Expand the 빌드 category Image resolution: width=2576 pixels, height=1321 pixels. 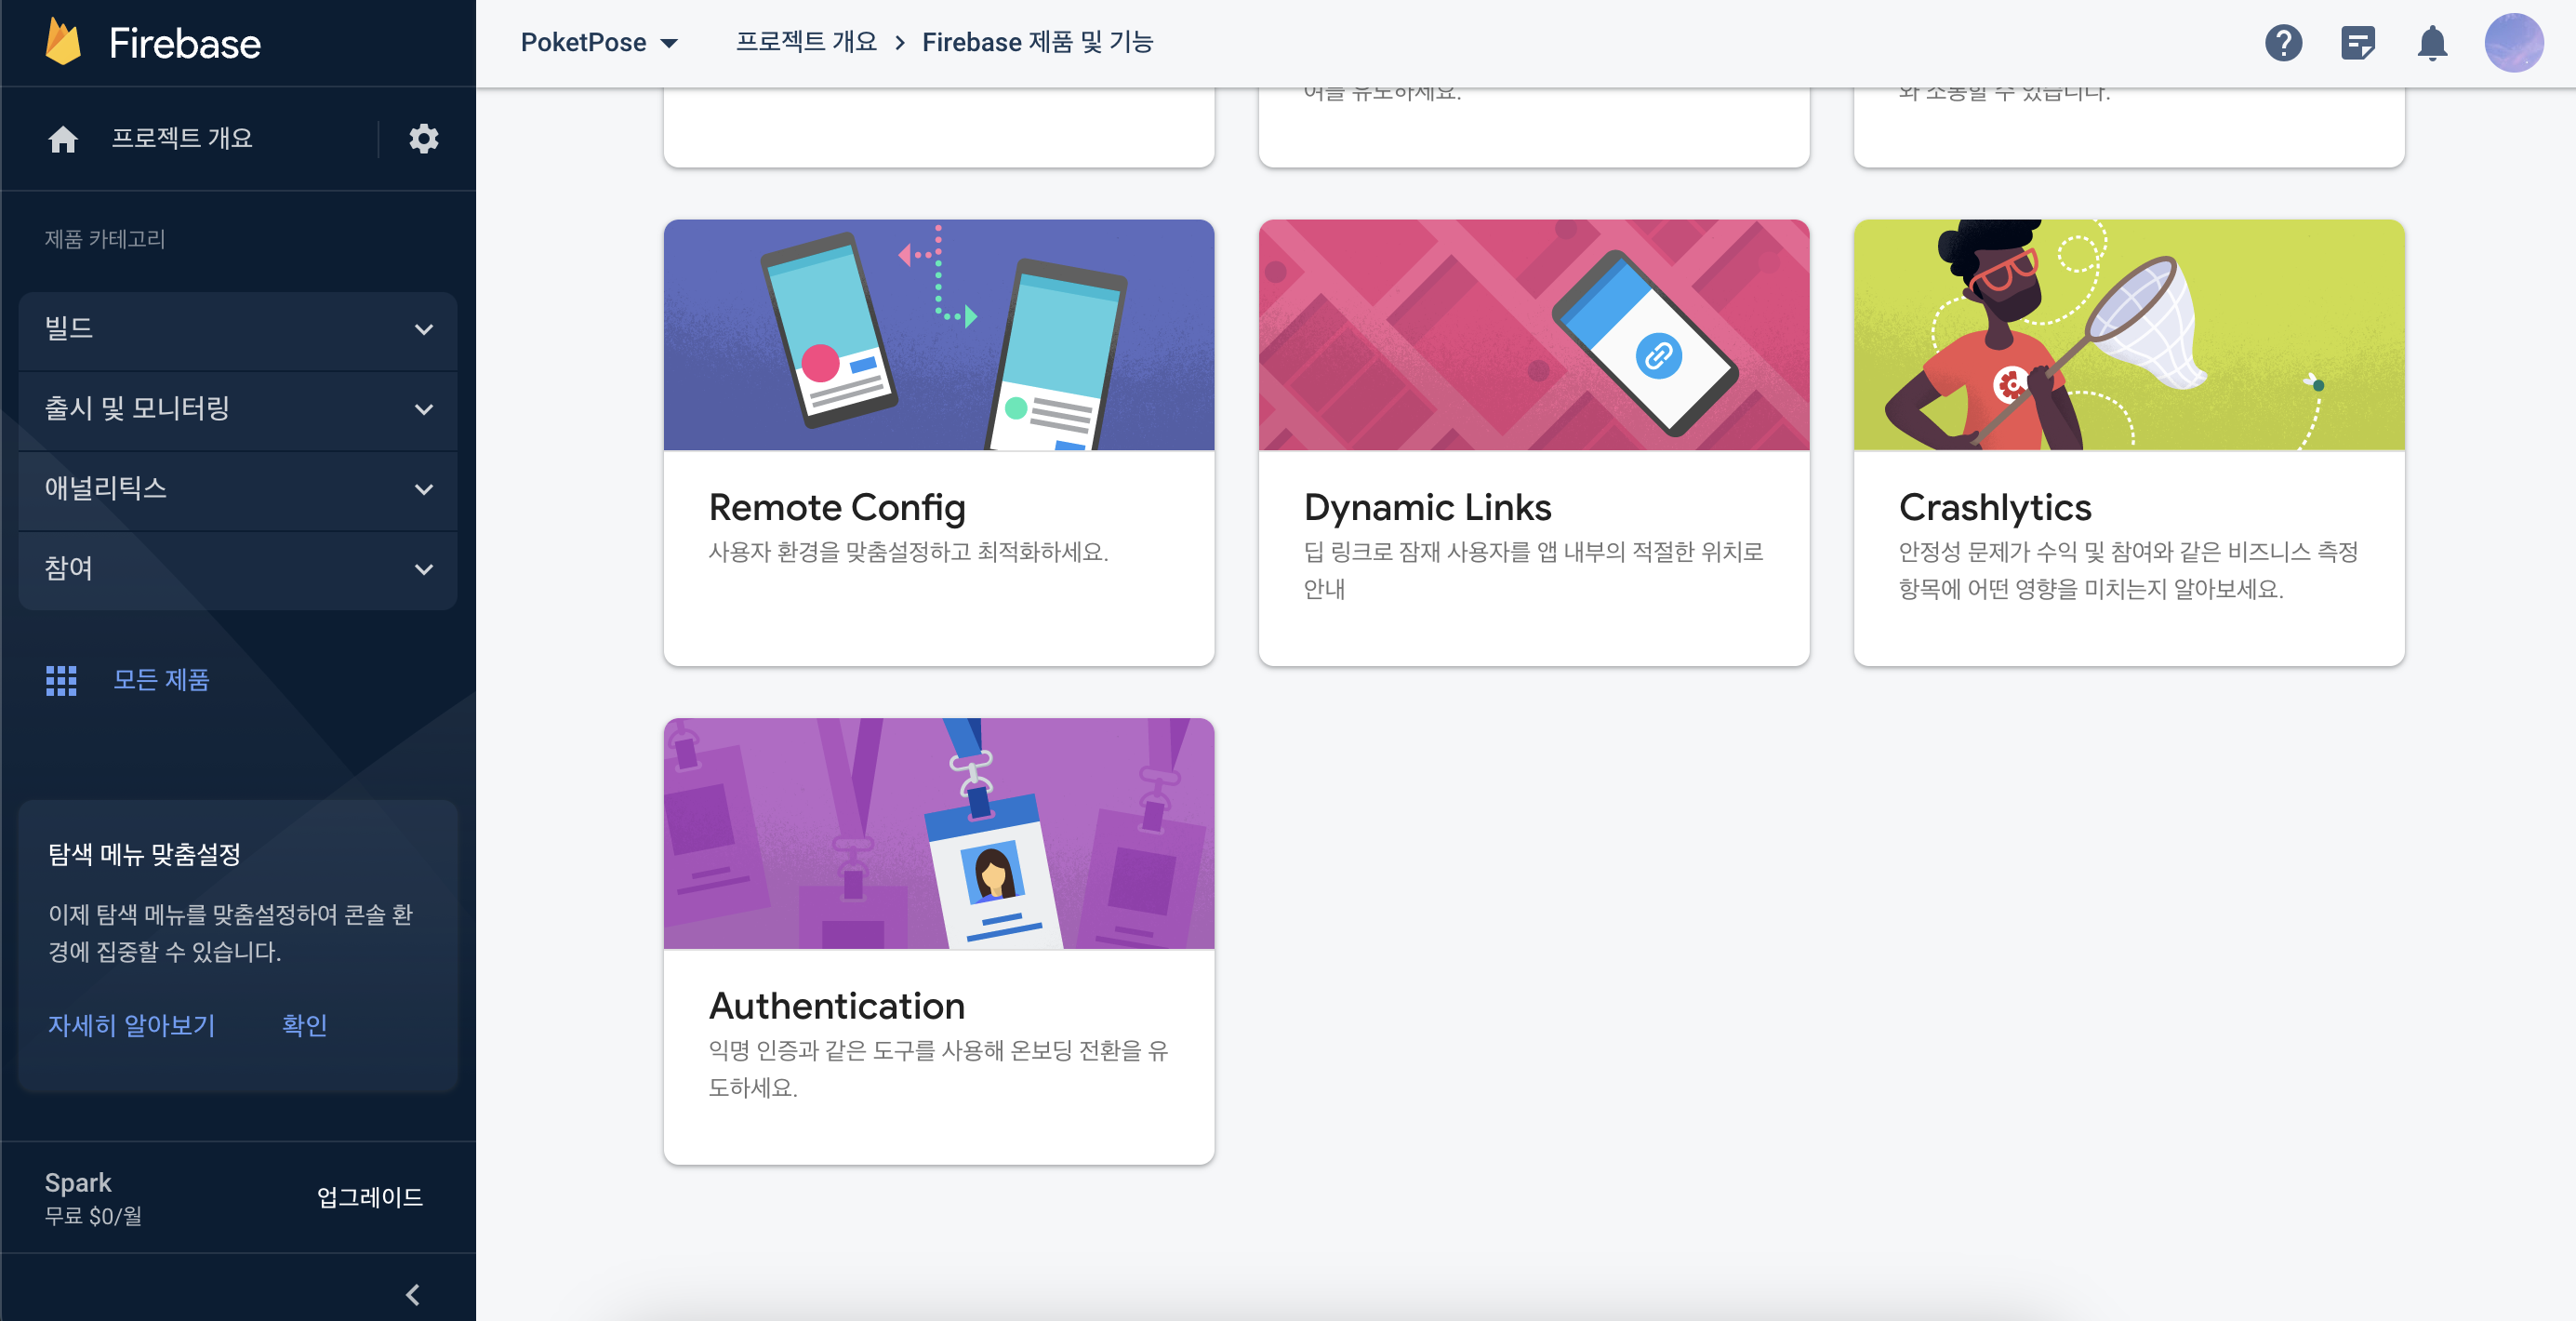click(x=238, y=329)
